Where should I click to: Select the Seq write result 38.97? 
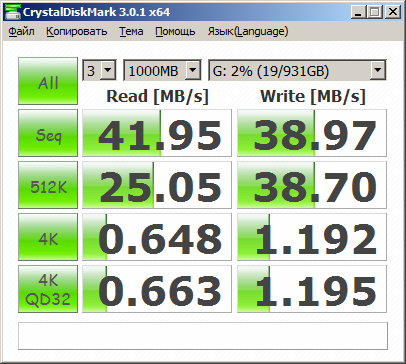click(x=312, y=133)
